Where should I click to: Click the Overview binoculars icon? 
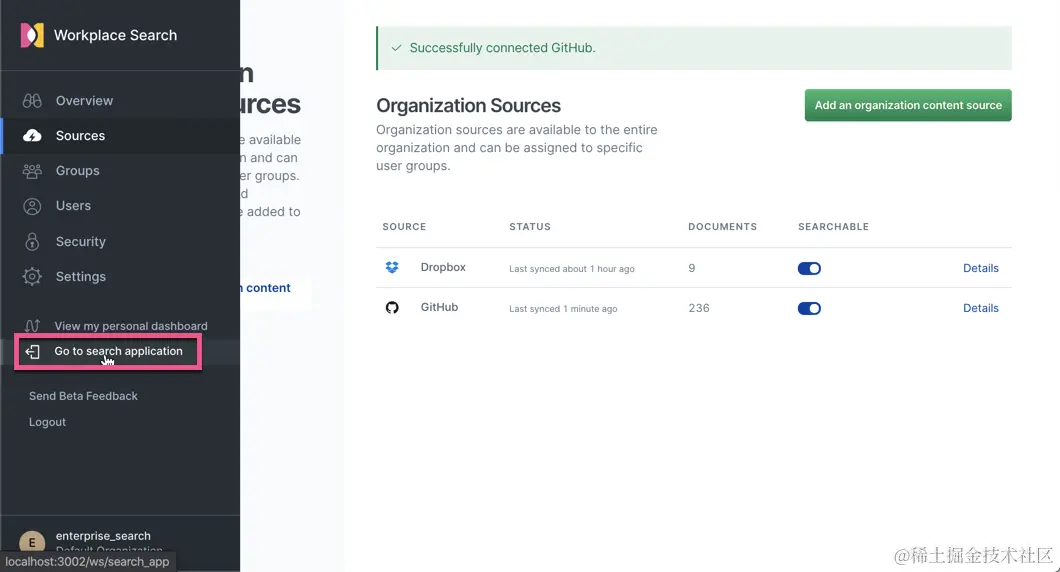tap(32, 101)
